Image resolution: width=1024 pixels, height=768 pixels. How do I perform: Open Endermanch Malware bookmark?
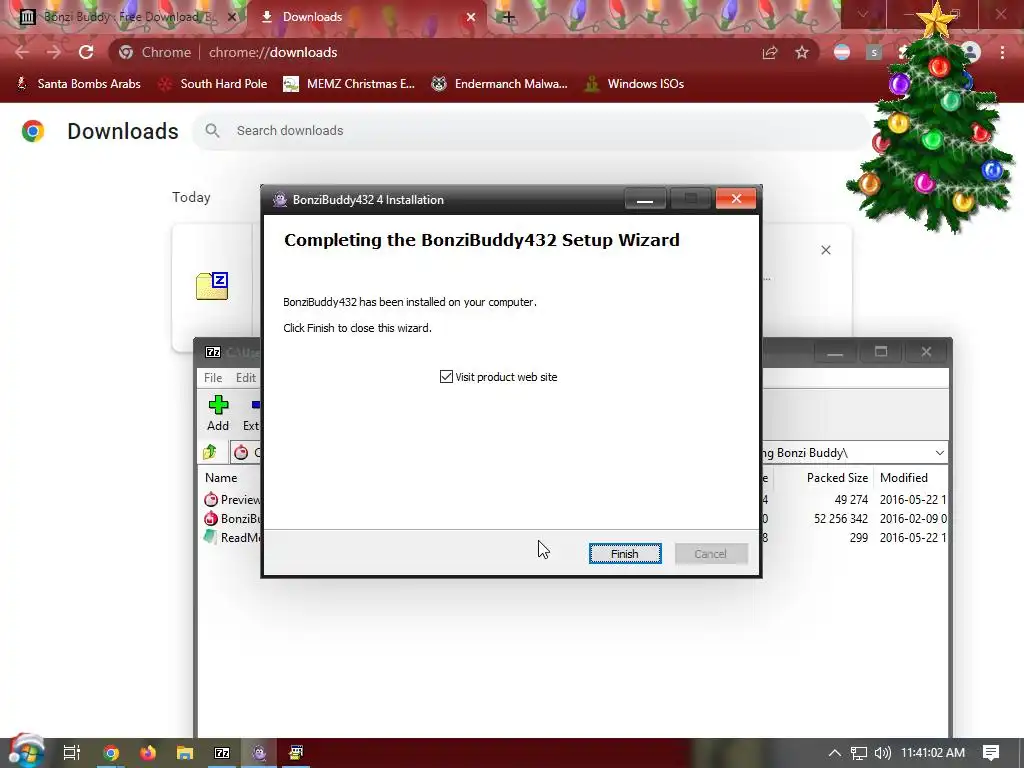[x=500, y=84]
